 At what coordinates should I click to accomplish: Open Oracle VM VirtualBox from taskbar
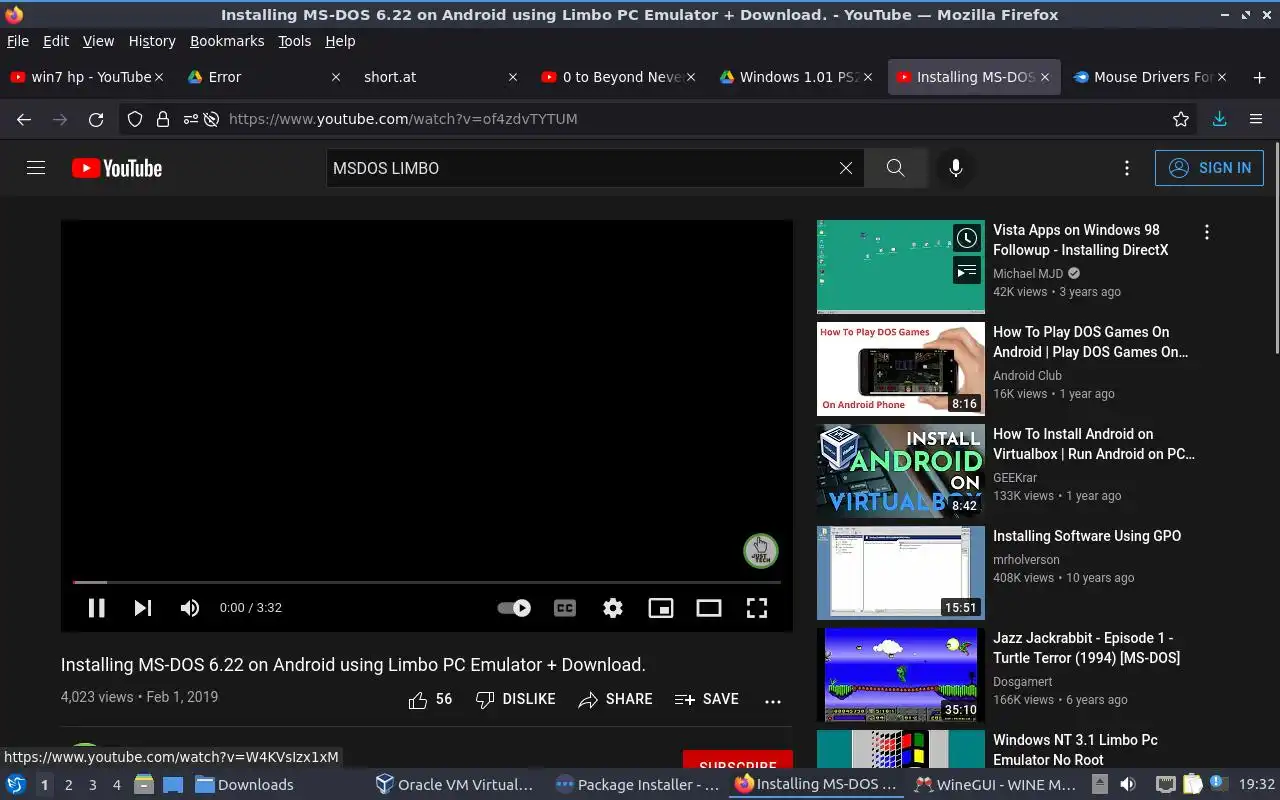point(456,785)
